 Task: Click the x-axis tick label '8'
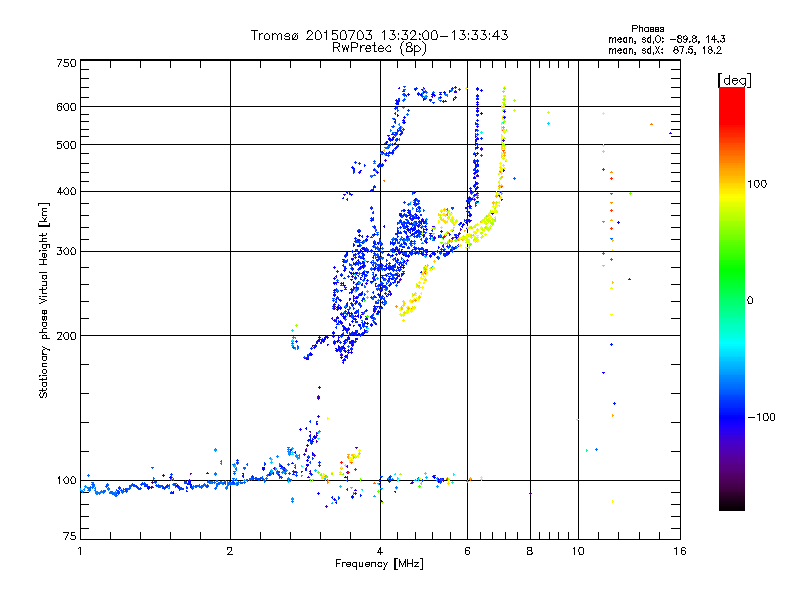530,551
